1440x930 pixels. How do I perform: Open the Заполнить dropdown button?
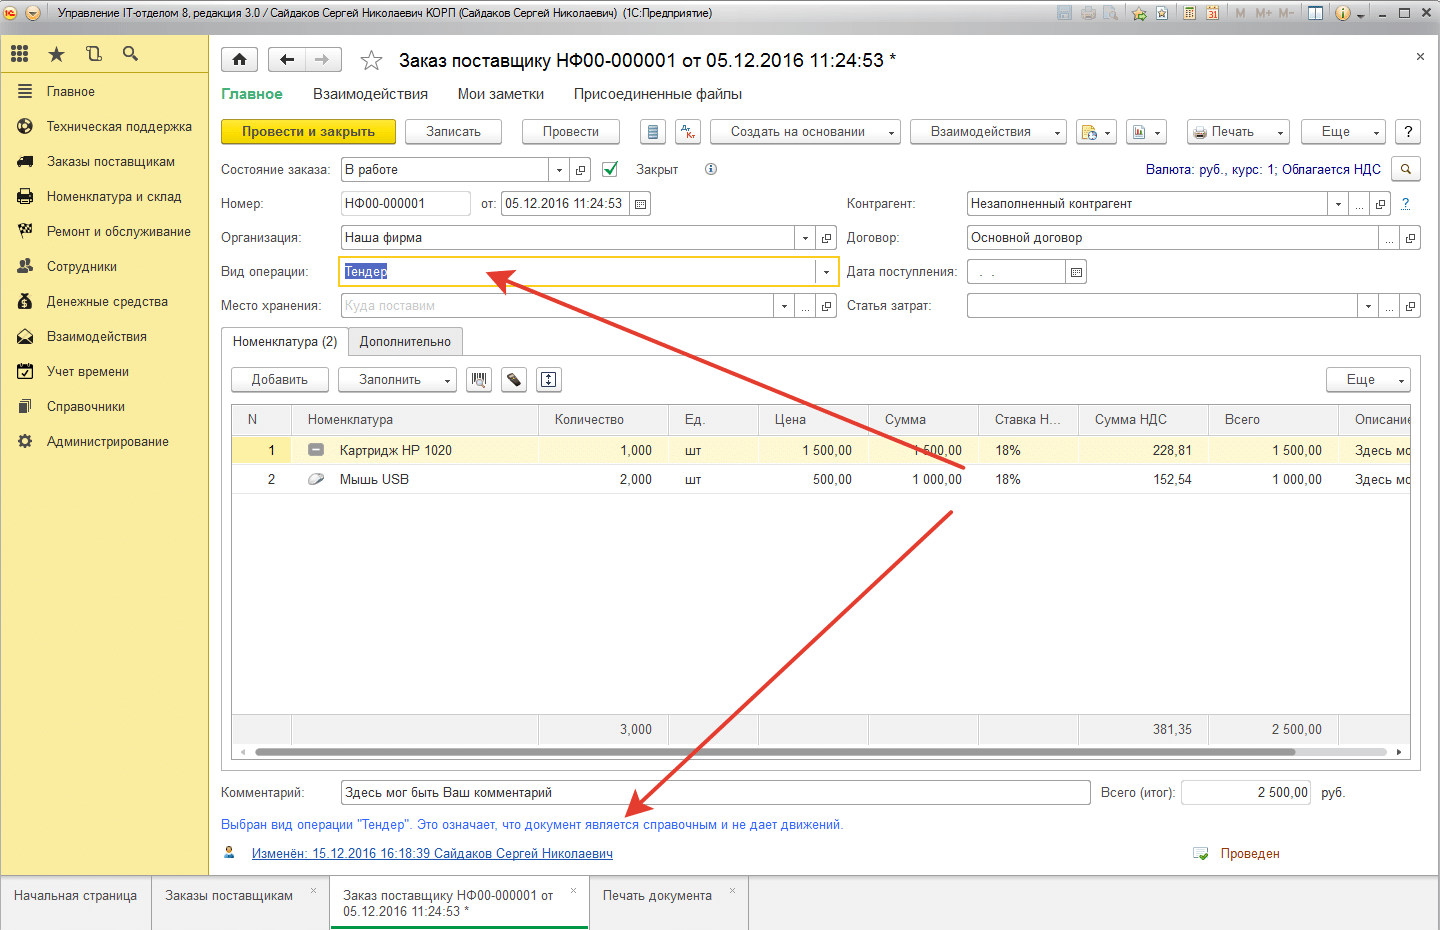point(397,380)
